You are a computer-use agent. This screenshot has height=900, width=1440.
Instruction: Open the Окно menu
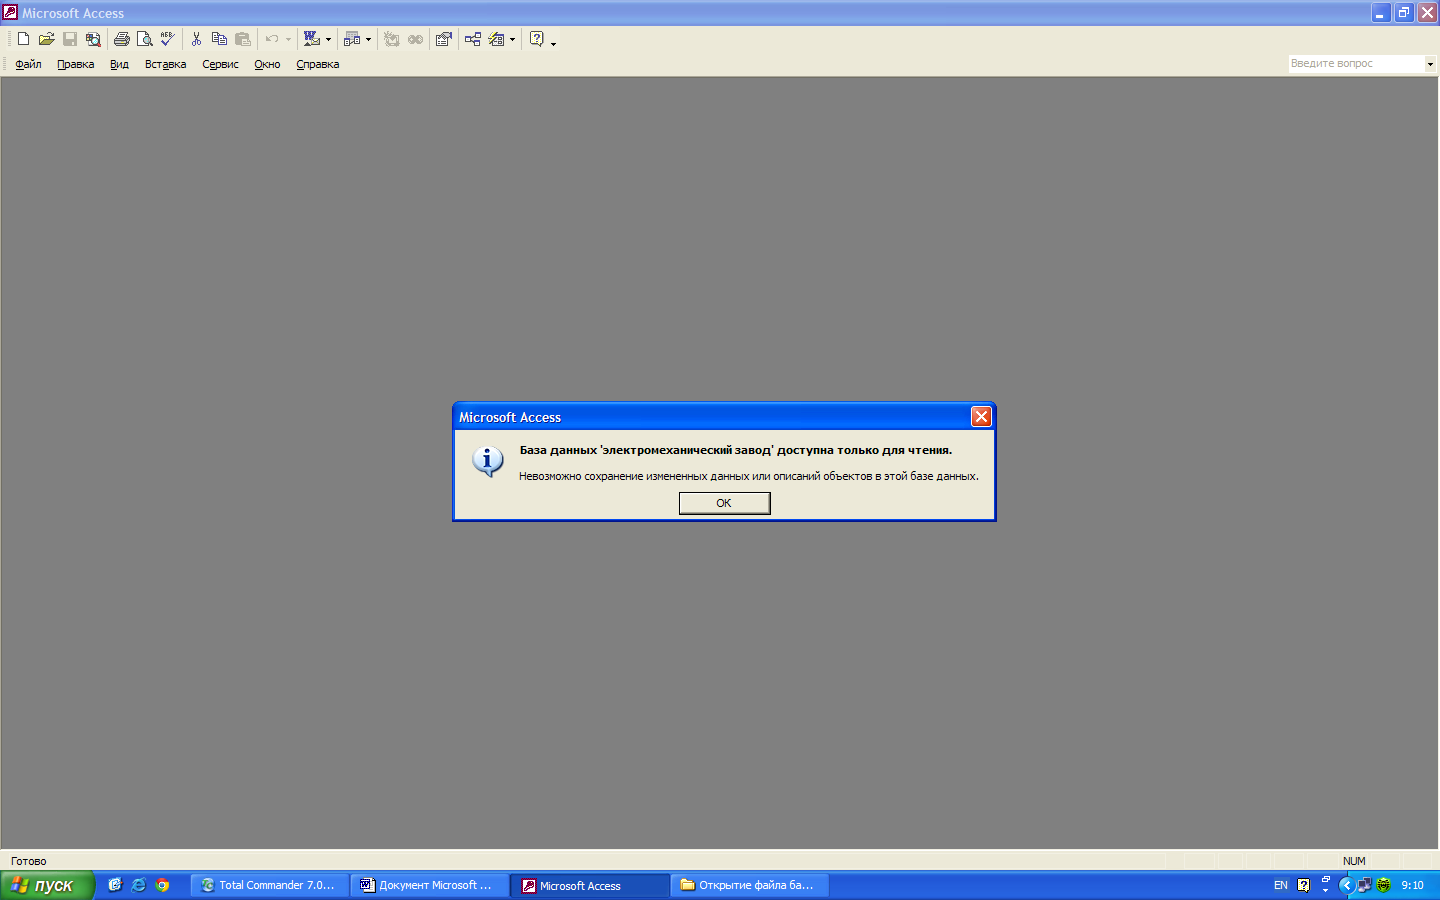coord(267,64)
